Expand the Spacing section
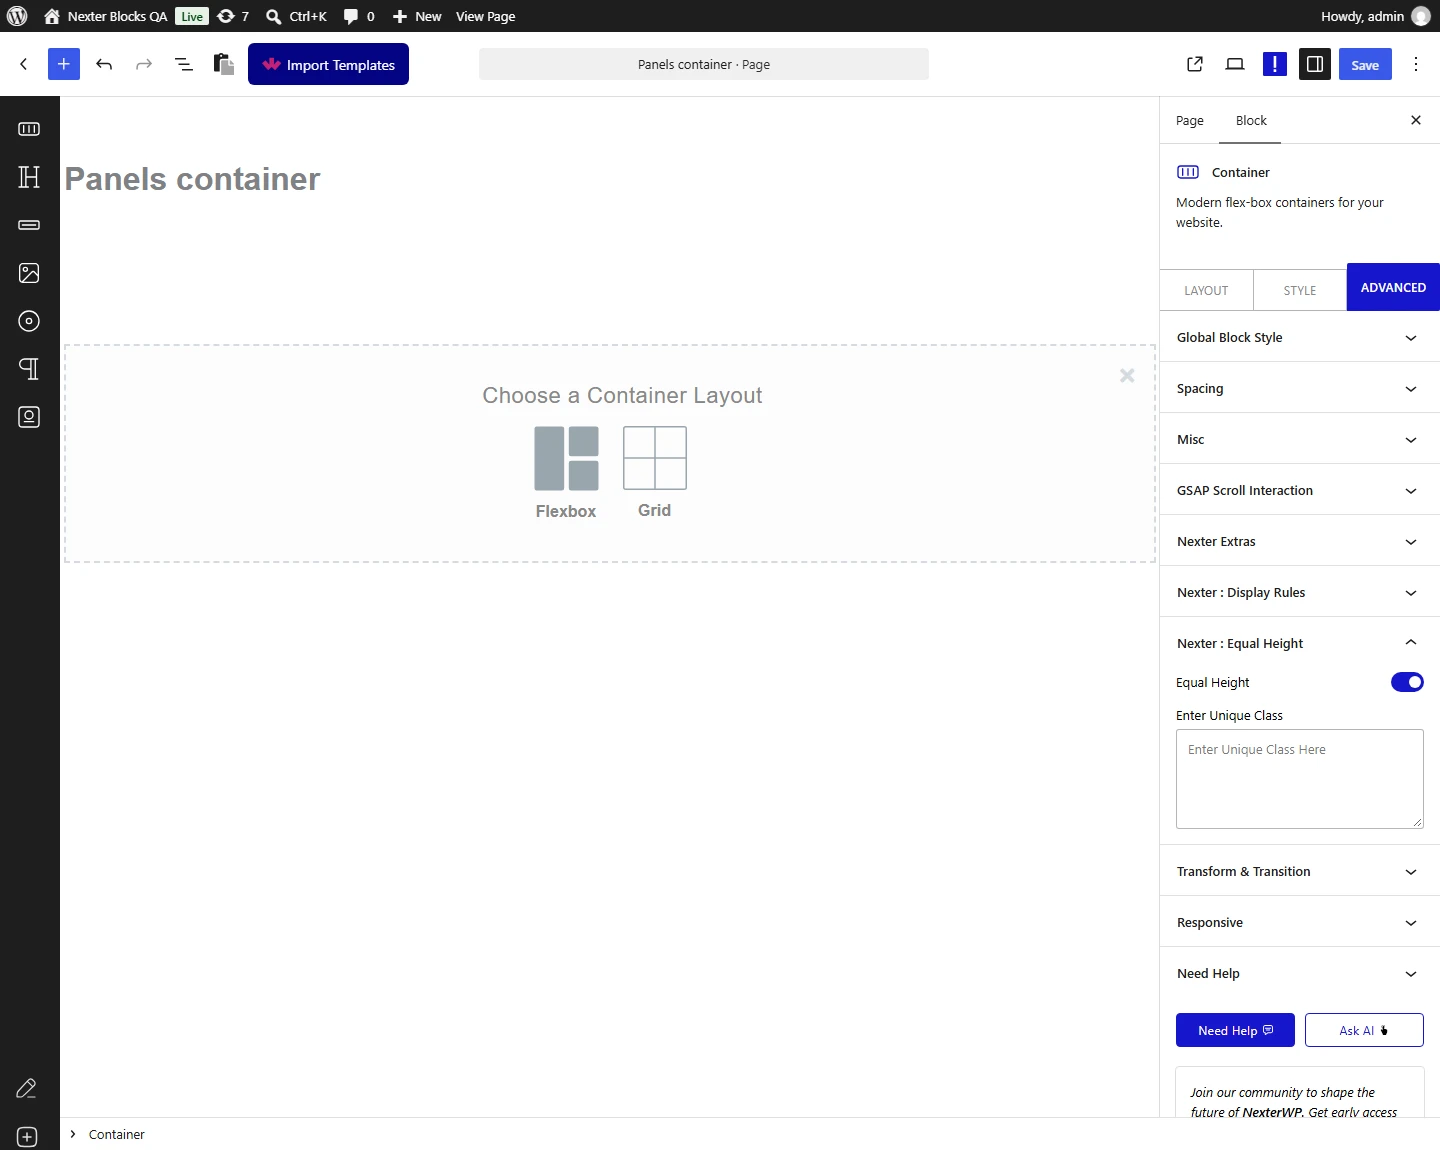Viewport: 1440px width, 1150px height. pos(1300,388)
